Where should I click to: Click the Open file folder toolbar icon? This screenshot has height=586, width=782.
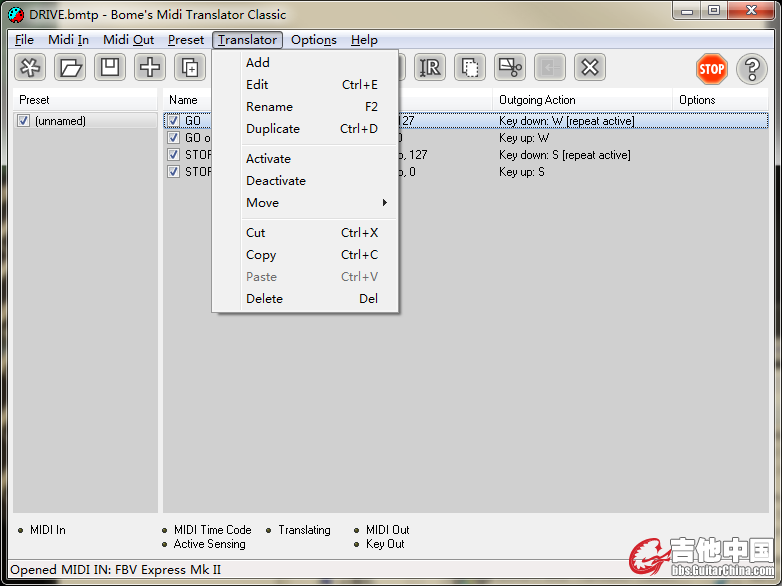pyautogui.click(x=70, y=67)
